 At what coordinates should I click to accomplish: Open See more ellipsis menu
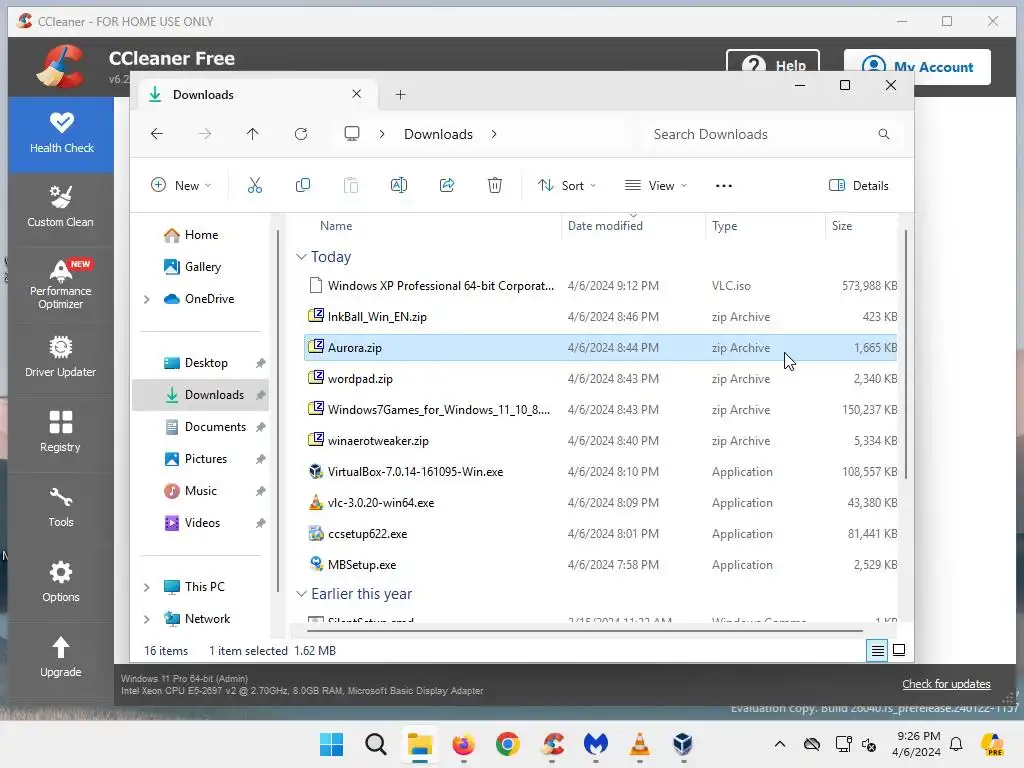pos(724,185)
